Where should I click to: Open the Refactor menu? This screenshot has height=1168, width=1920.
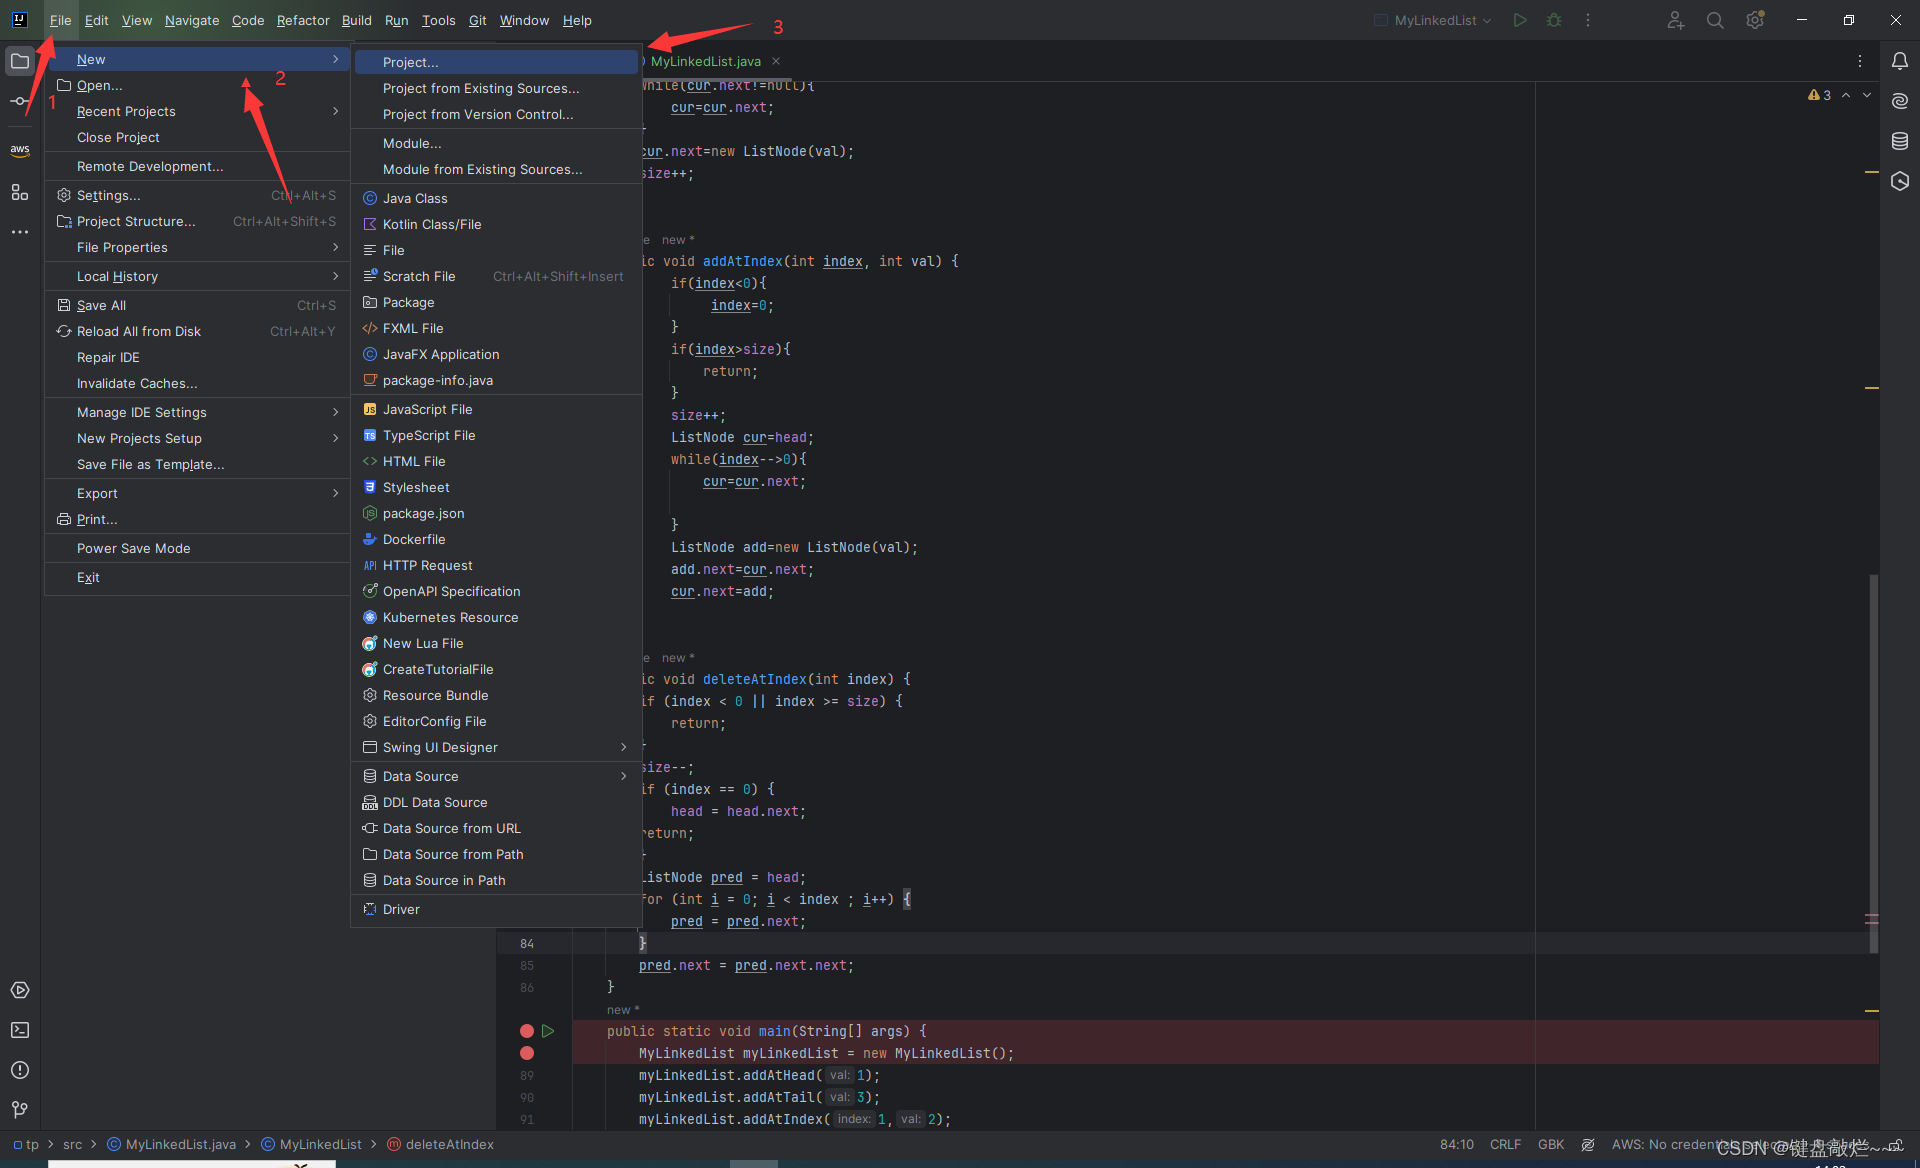(x=303, y=20)
